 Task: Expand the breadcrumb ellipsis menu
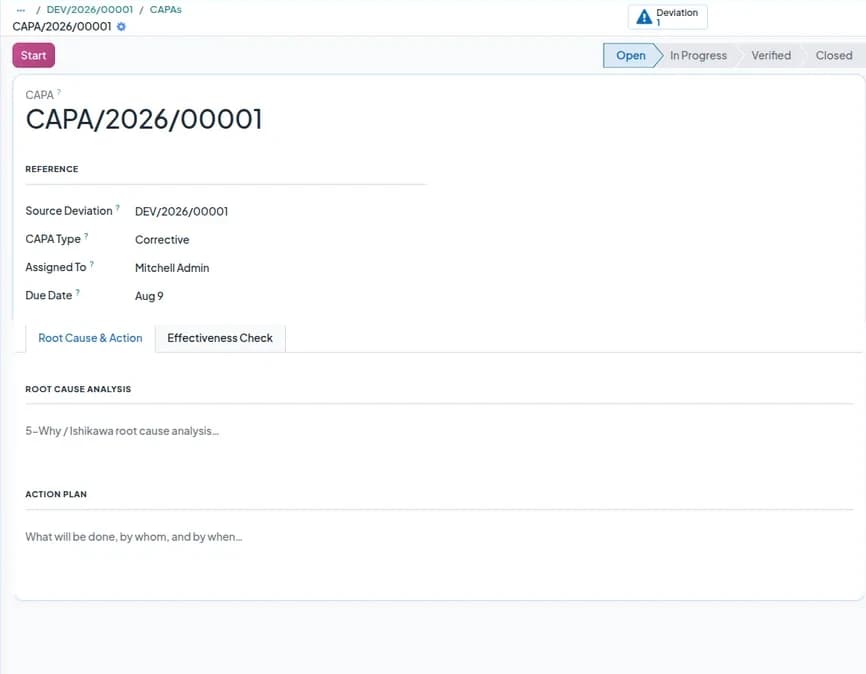click(21, 10)
